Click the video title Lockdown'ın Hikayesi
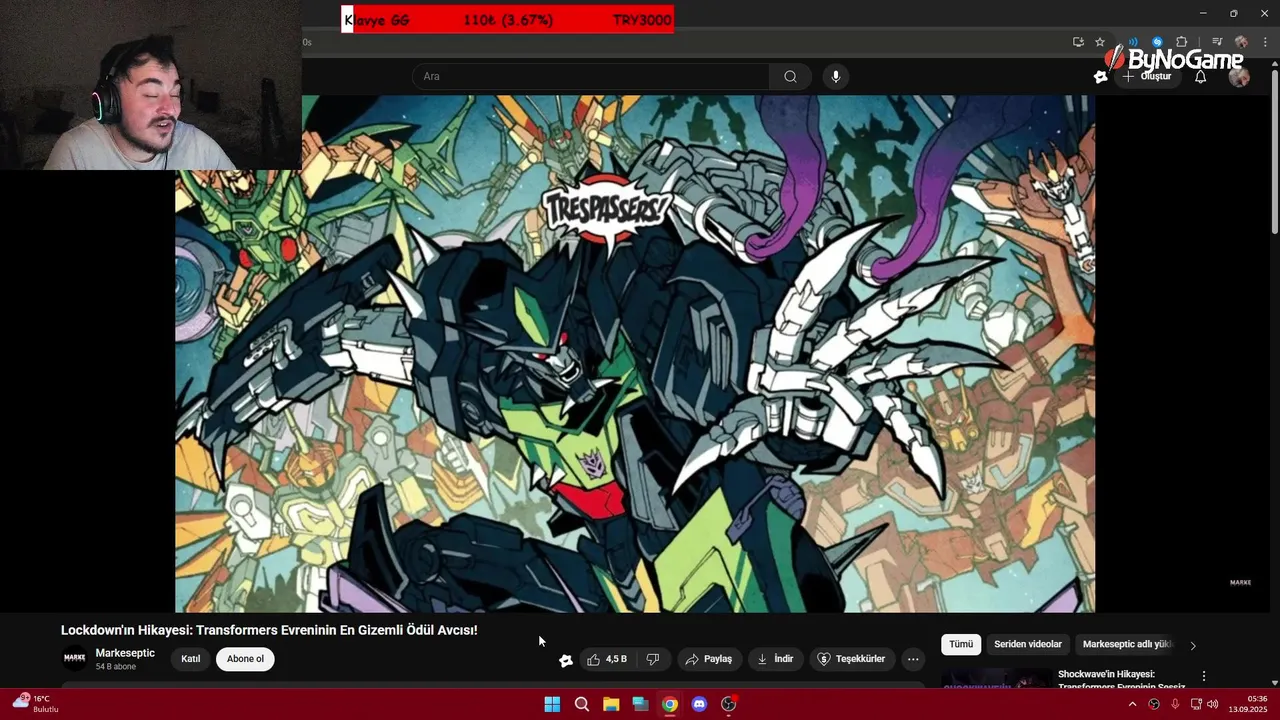 (269, 630)
